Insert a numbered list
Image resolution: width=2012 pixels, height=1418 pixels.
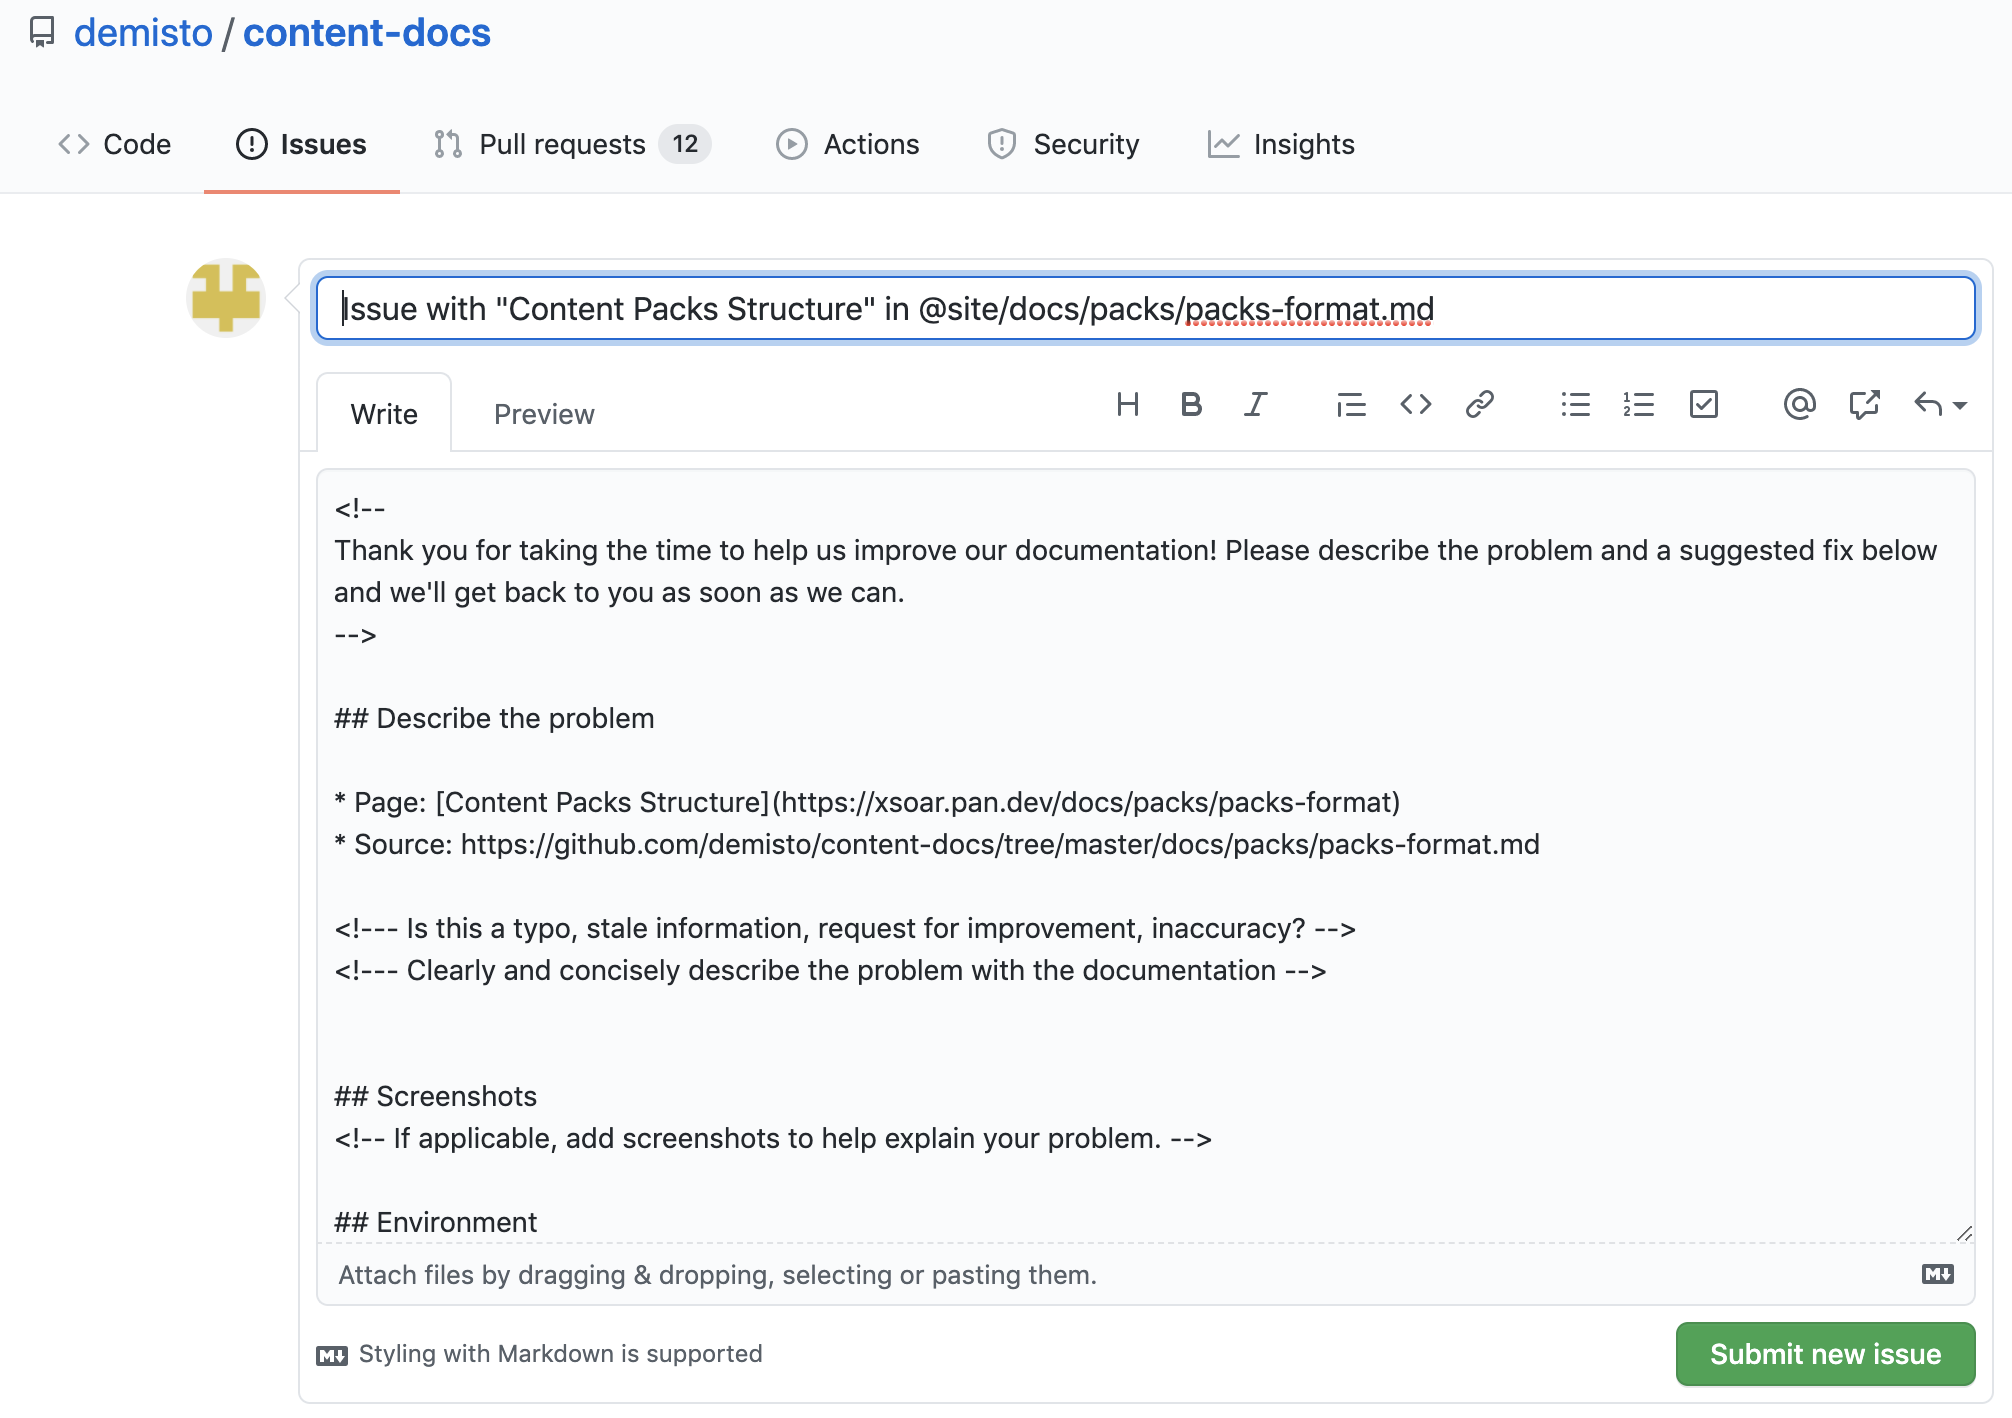coord(1639,404)
